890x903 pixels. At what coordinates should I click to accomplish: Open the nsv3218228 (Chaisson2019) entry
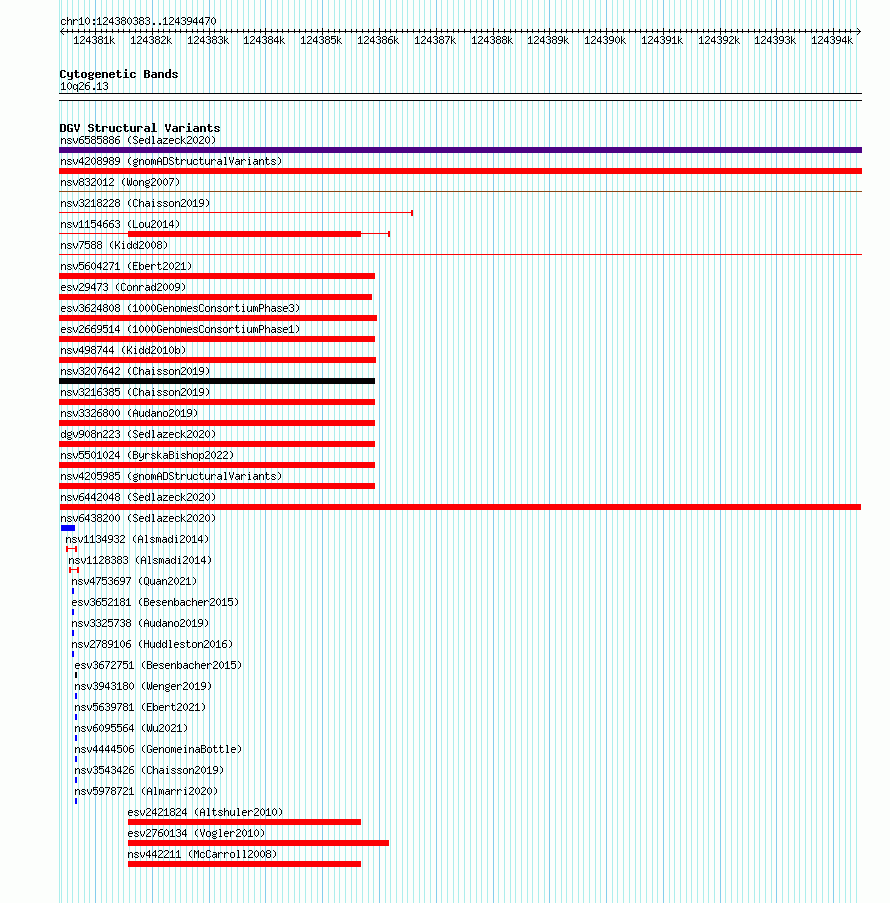point(135,203)
